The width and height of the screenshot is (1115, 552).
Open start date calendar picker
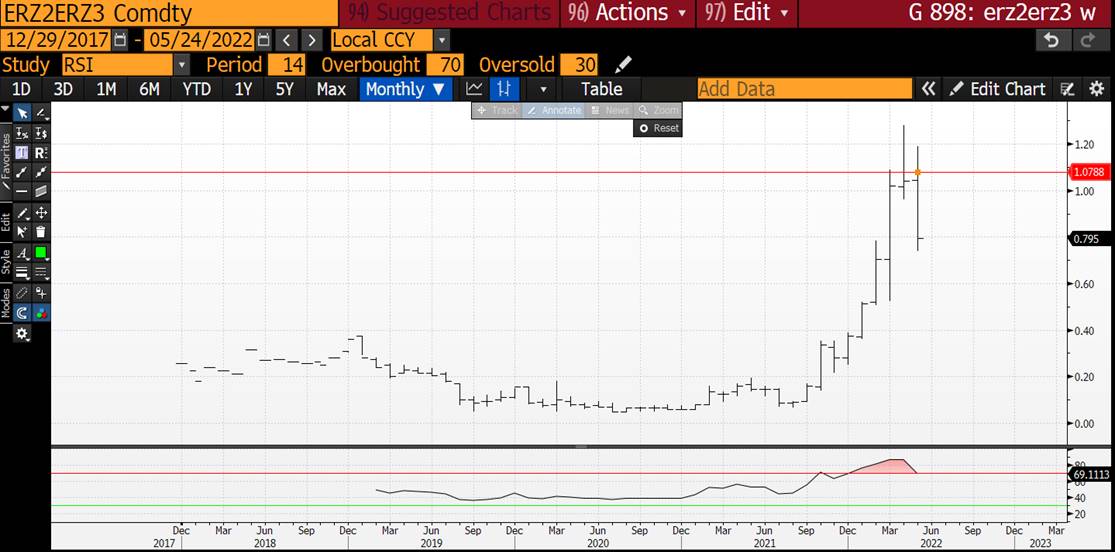point(120,40)
